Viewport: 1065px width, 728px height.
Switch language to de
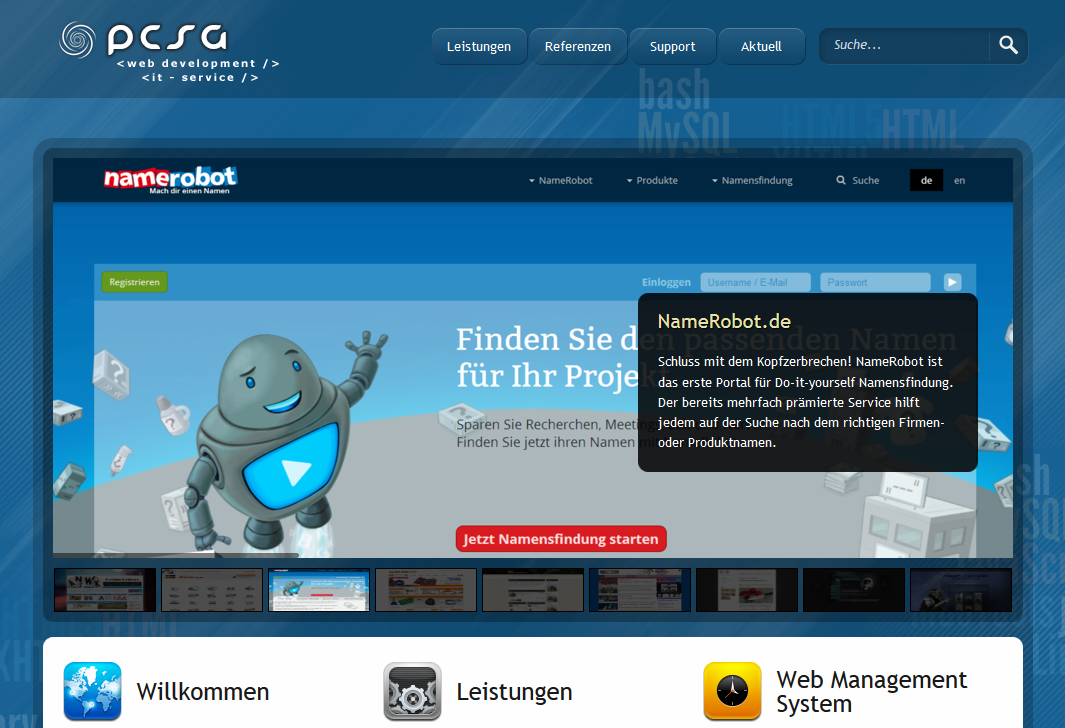point(926,180)
